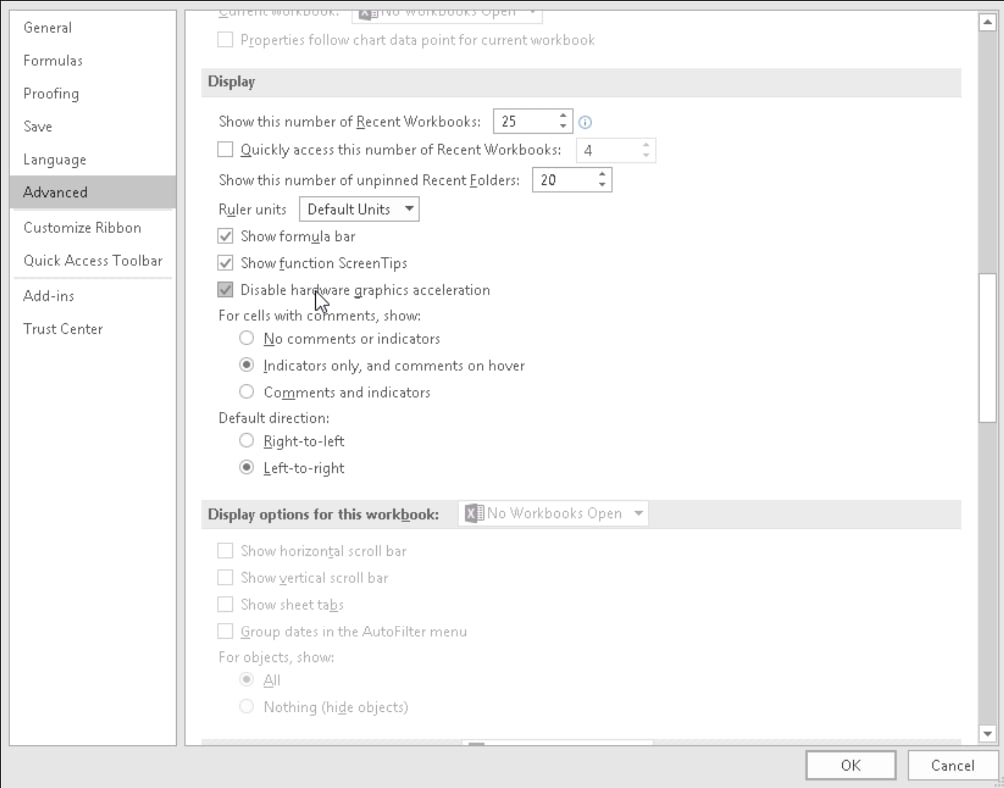This screenshot has height=788, width=1004.
Task: Click the scrollbar up arrow
Action: (x=987, y=22)
